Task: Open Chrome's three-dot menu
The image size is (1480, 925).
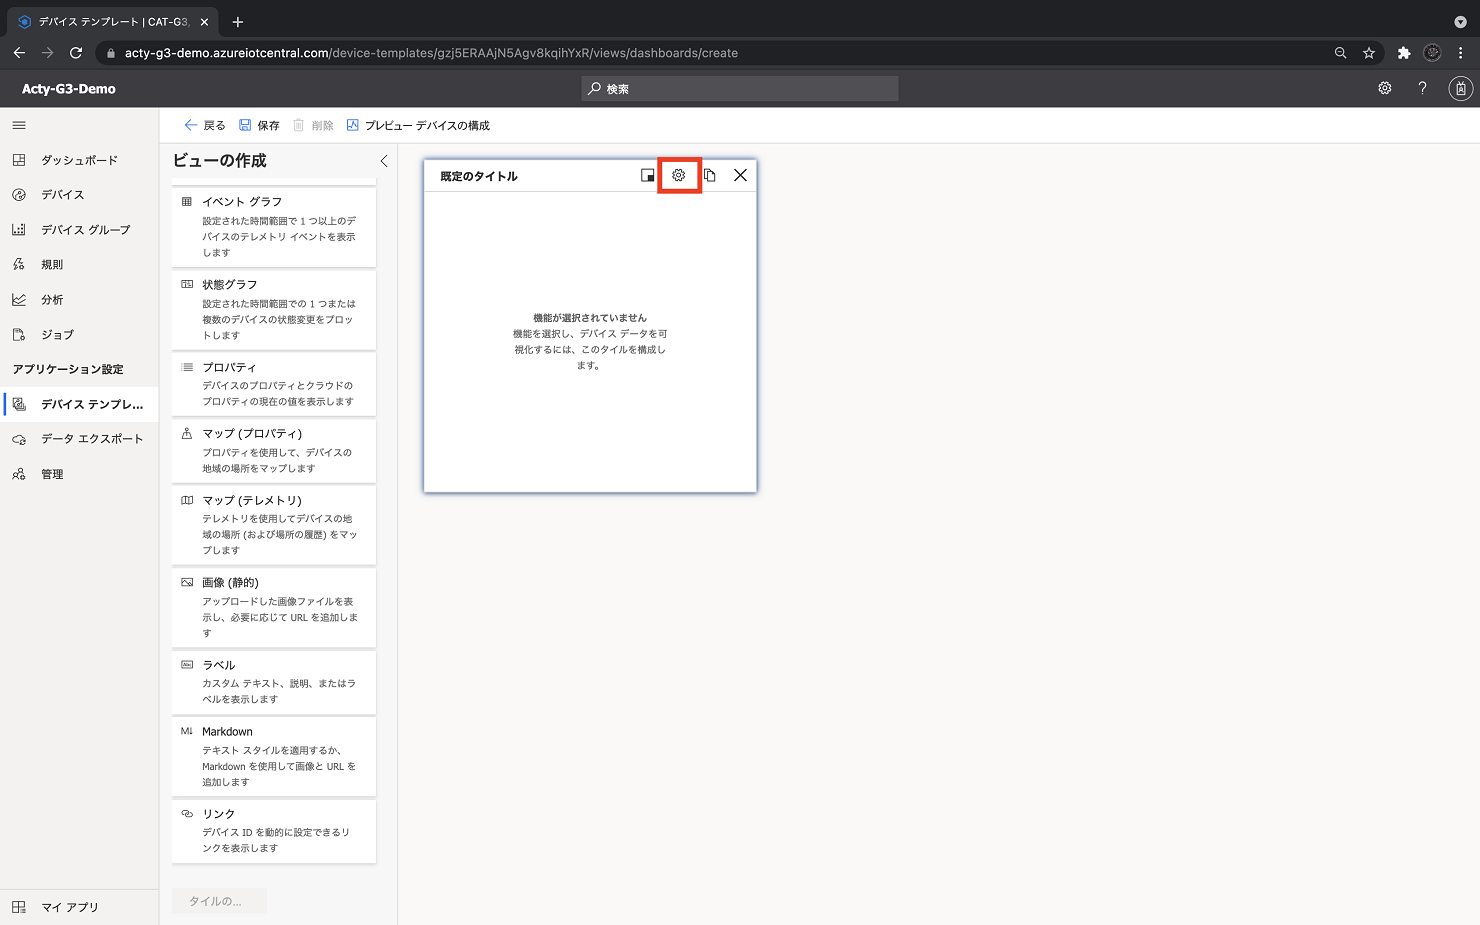Action: click(x=1460, y=53)
